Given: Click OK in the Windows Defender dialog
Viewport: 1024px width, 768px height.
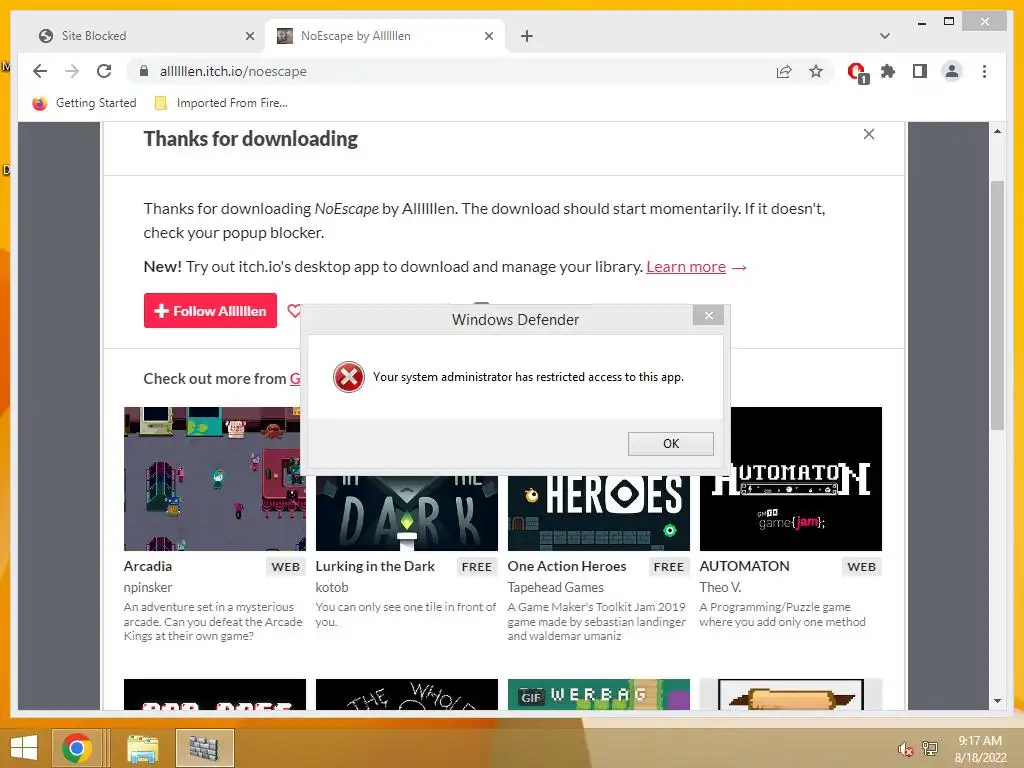Looking at the screenshot, I should (671, 443).
